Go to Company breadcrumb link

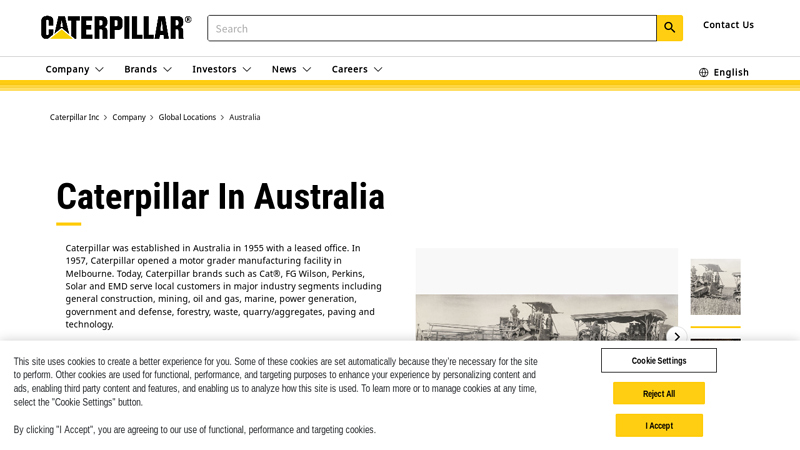[129, 117]
